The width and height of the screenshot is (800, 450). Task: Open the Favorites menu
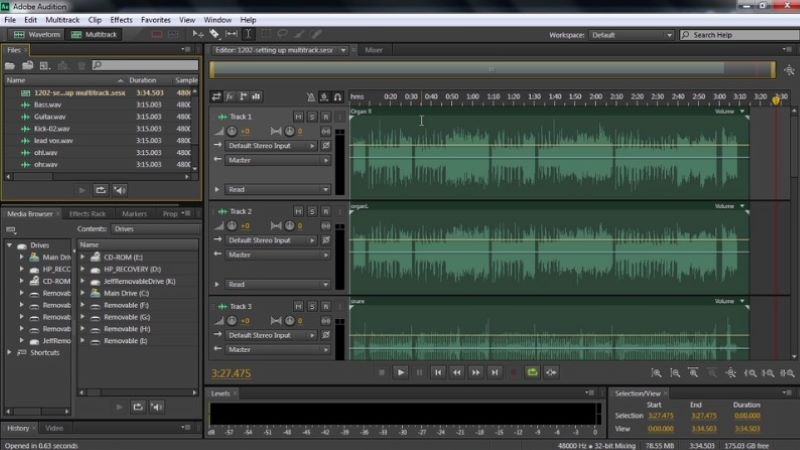pyautogui.click(x=156, y=20)
